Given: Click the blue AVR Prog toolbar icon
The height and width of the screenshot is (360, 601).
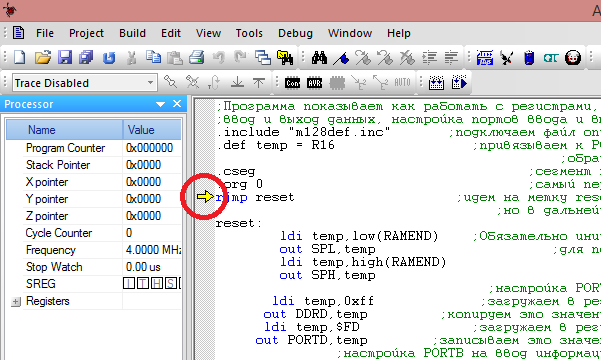Looking at the screenshot, I should click(484, 58).
